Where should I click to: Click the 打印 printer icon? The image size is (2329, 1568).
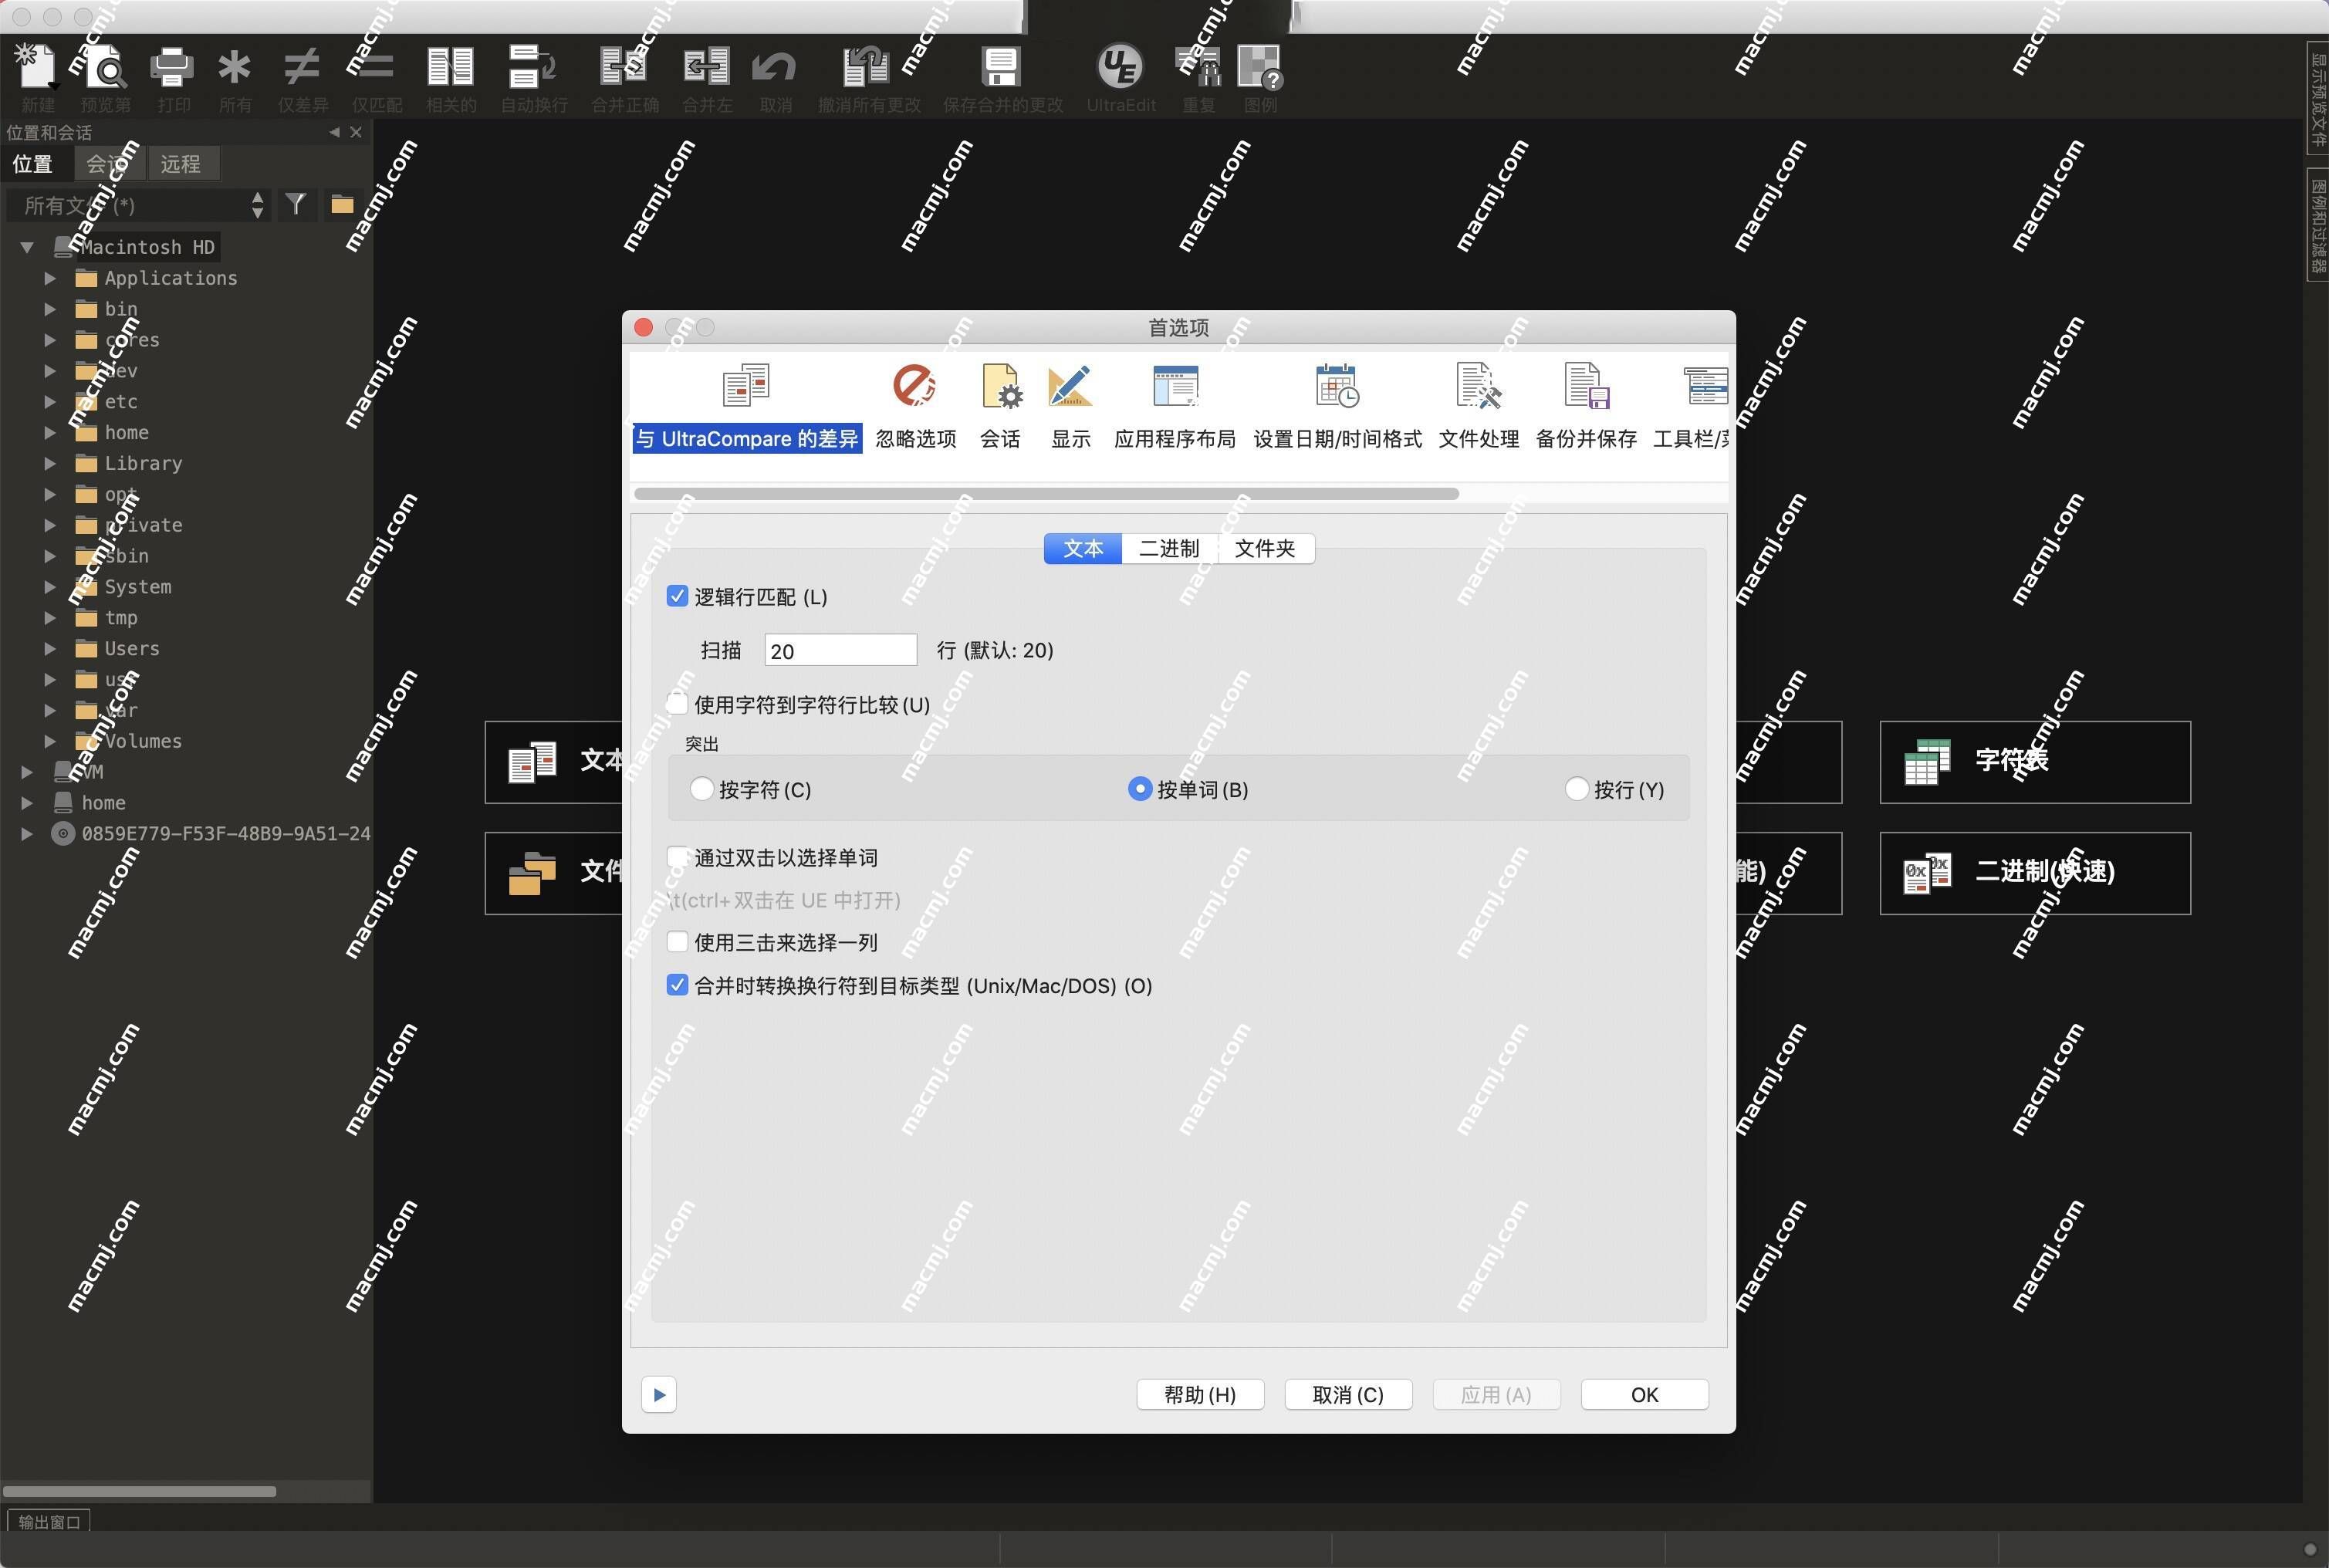tap(172, 67)
